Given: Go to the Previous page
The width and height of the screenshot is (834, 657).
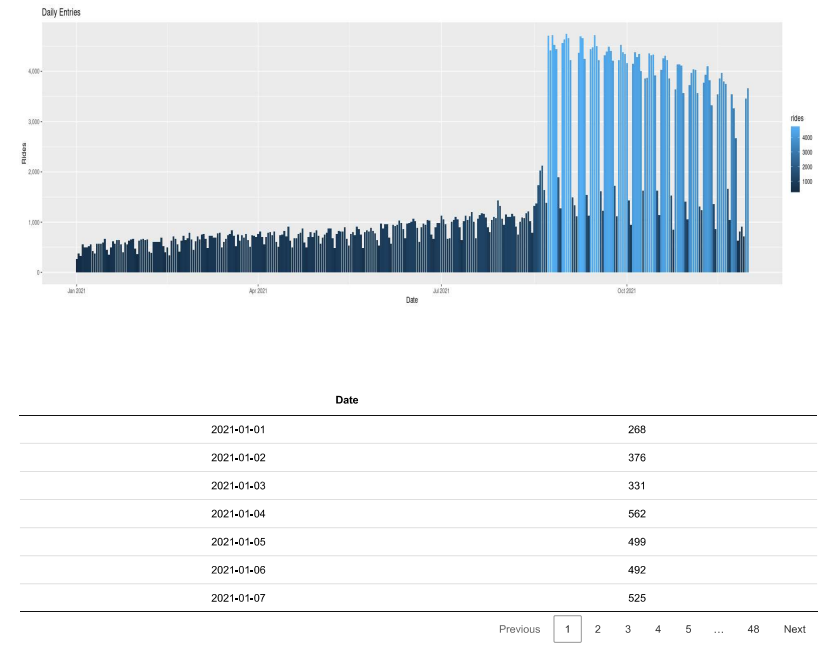Looking at the screenshot, I should click(519, 629).
